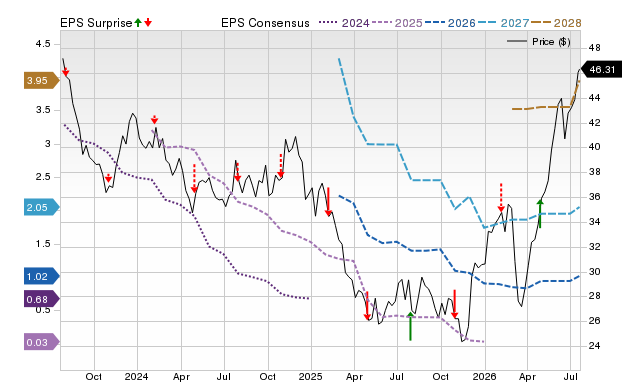The height and width of the screenshot is (382, 640).
Task: Click the 42 right price axis label
Action: coord(595,122)
